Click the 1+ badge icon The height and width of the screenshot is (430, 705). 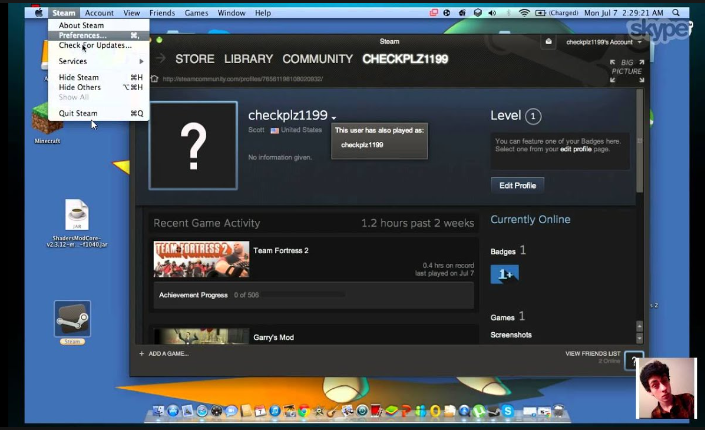(505, 274)
